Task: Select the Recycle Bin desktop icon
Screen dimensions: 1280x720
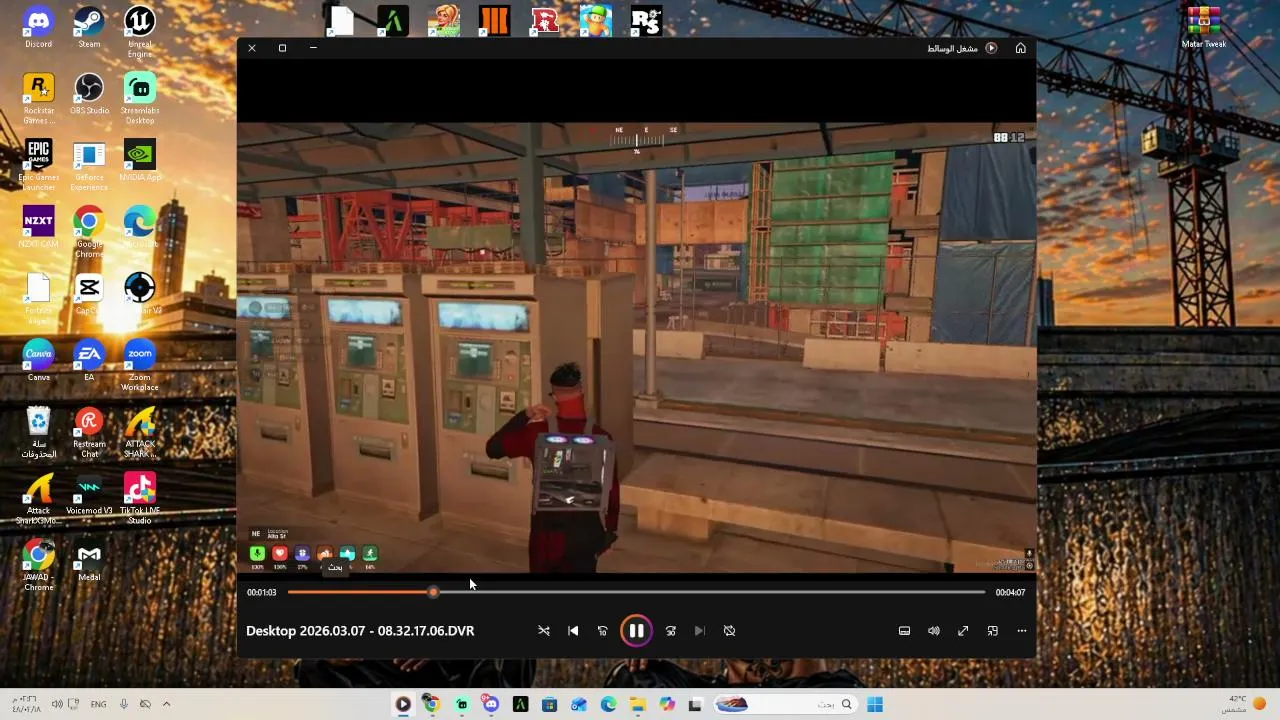Action: coord(38,433)
